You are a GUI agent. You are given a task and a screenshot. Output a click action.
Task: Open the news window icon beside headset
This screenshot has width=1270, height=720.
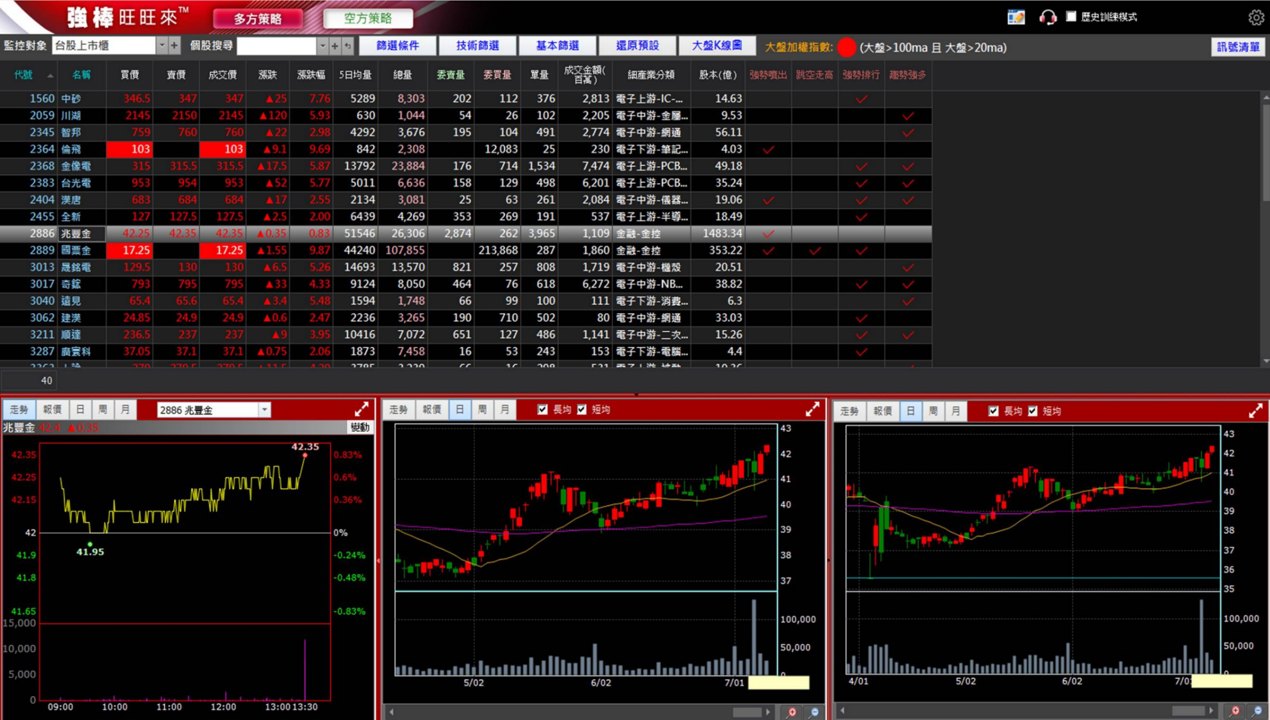click(1016, 17)
